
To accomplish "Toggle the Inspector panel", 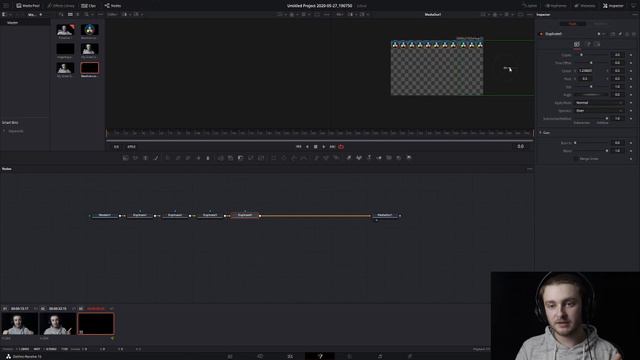I will coord(613,6).
